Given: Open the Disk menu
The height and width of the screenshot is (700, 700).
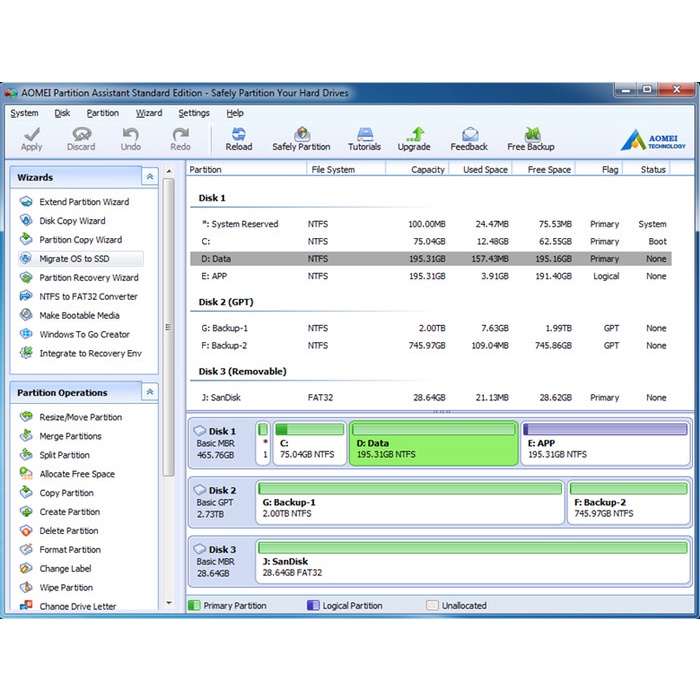Looking at the screenshot, I should [x=62, y=113].
